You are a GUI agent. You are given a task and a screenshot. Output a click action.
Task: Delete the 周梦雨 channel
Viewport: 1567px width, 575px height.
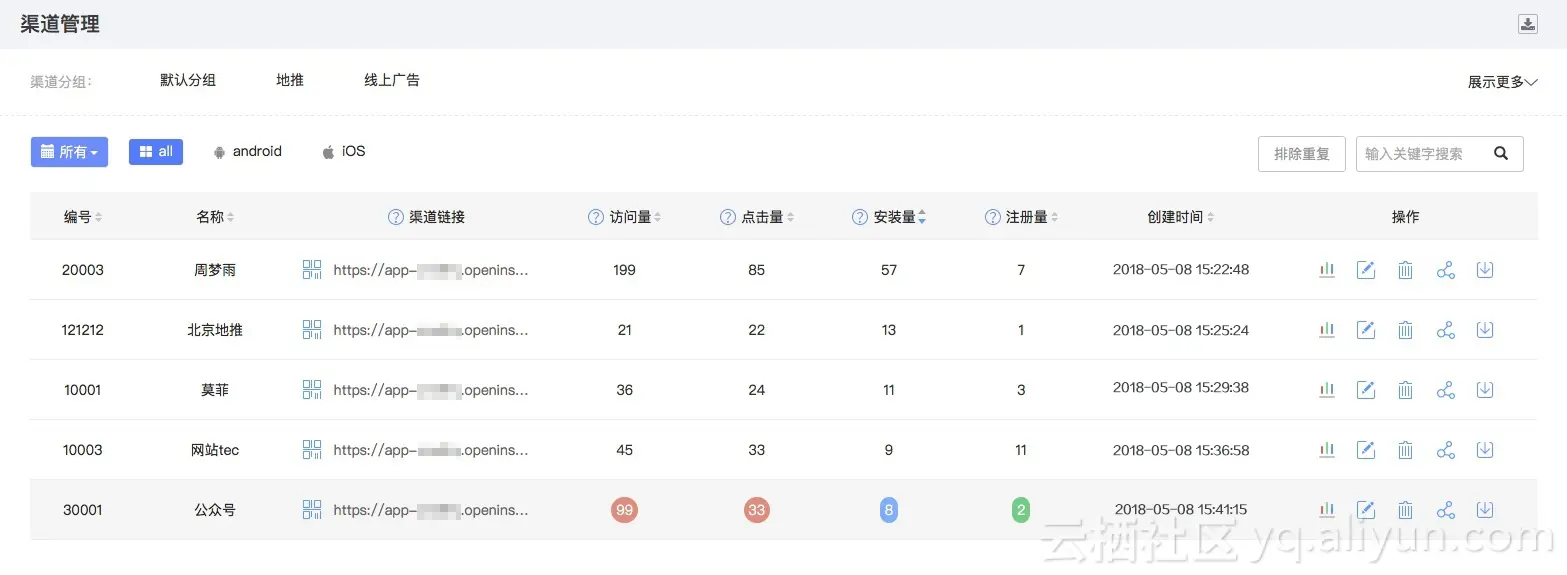pyautogui.click(x=1405, y=270)
